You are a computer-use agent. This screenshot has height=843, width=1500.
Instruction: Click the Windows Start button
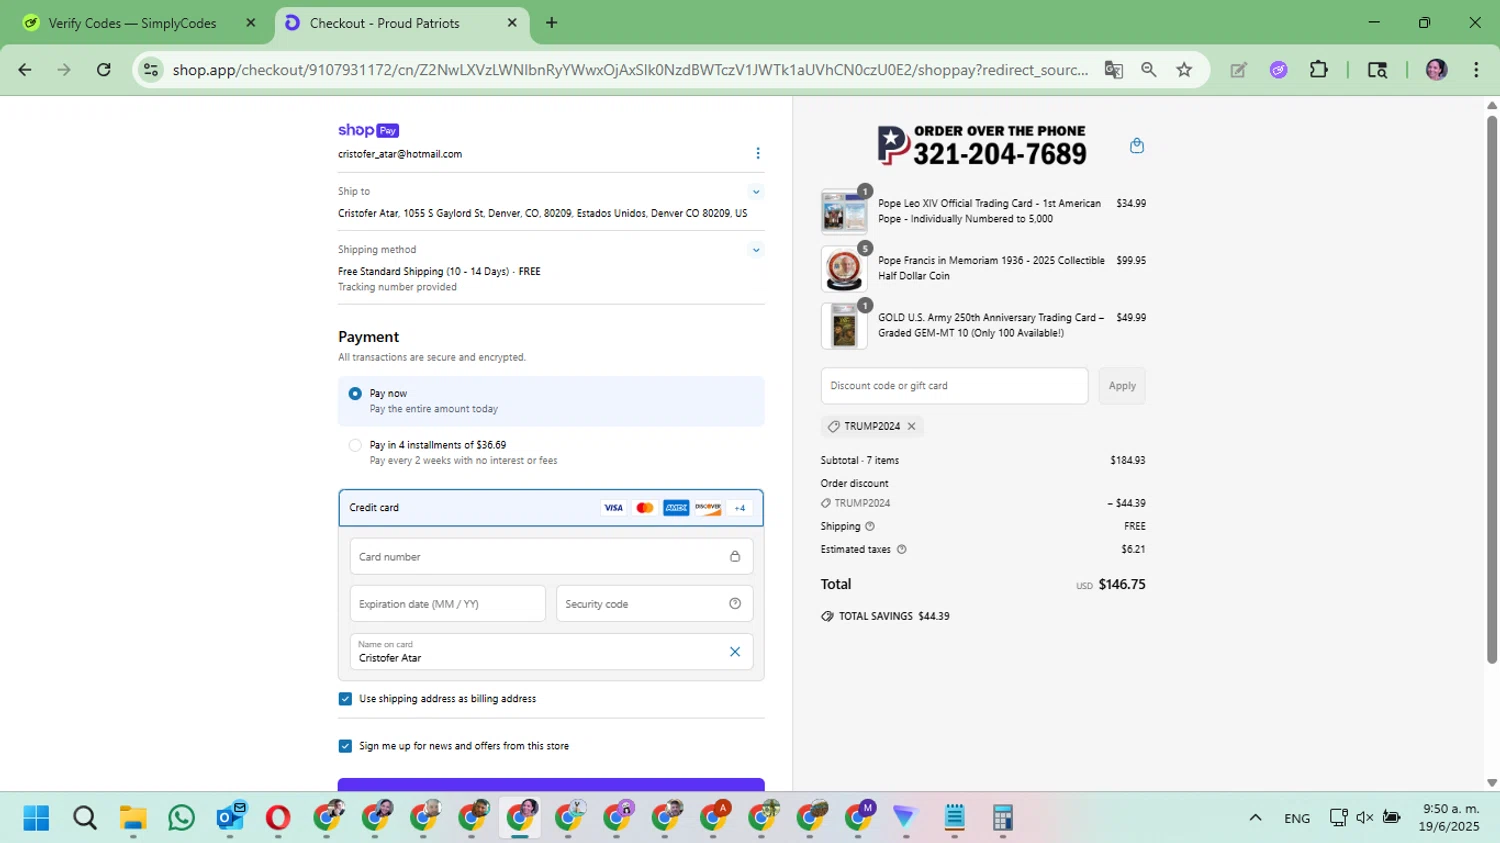click(x=36, y=818)
